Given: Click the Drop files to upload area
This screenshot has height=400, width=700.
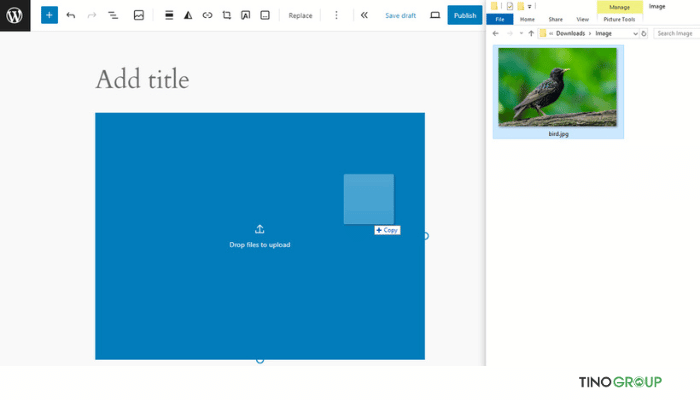Looking at the screenshot, I should click(260, 236).
